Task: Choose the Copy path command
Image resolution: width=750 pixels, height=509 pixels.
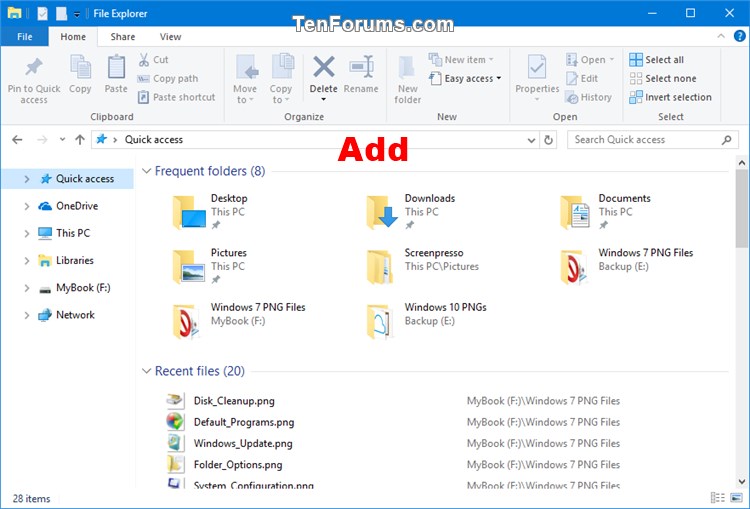Action: click(x=167, y=78)
